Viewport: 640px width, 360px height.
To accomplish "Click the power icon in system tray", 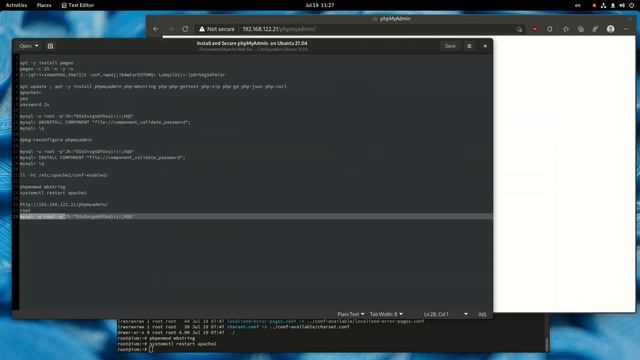I will (x=631, y=5).
